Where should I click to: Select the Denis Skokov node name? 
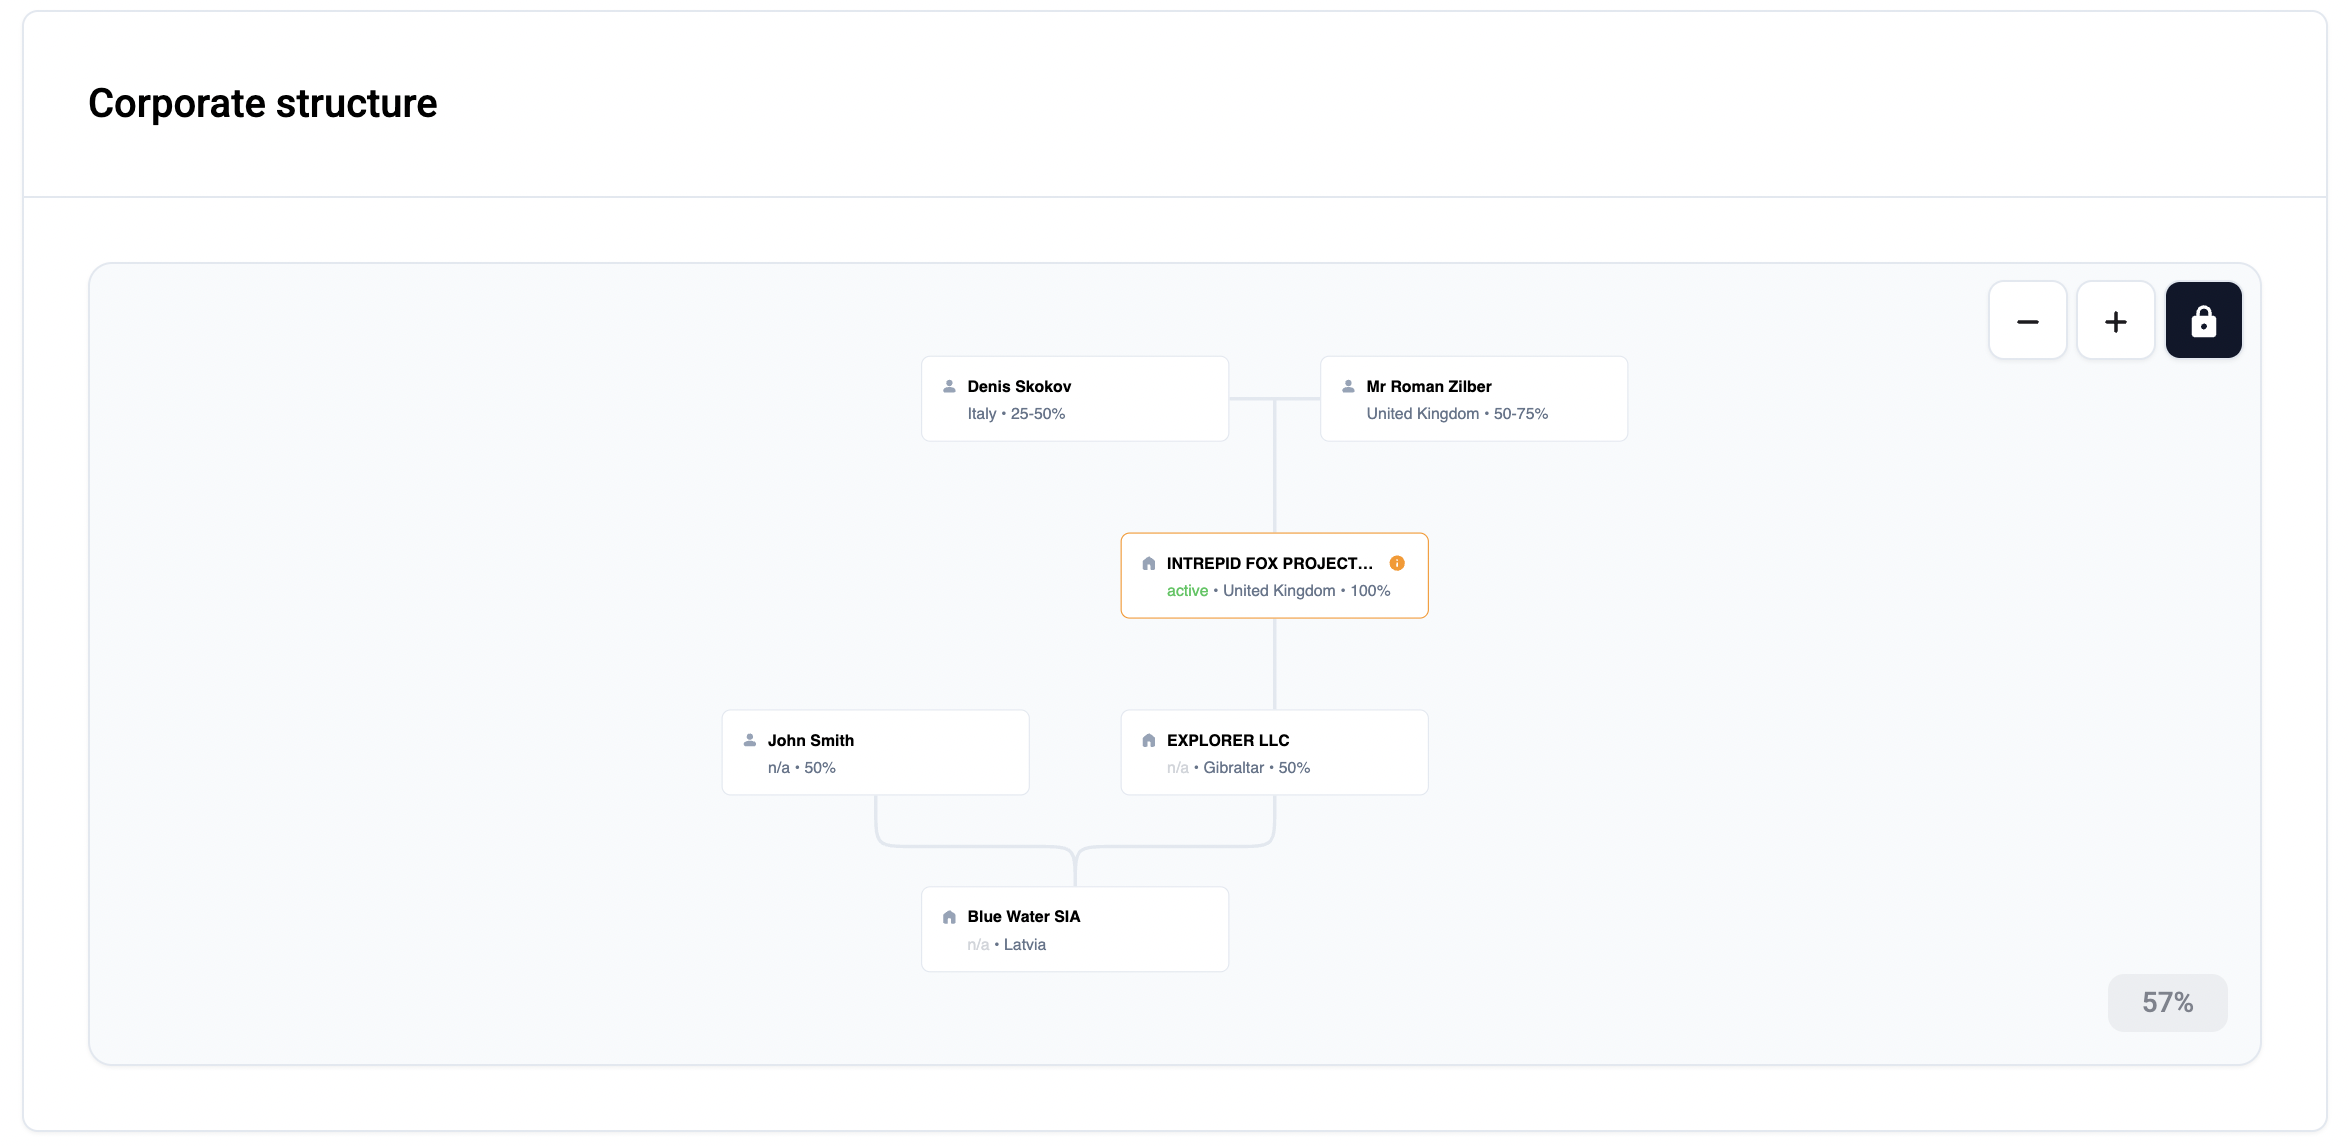[x=1018, y=386]
